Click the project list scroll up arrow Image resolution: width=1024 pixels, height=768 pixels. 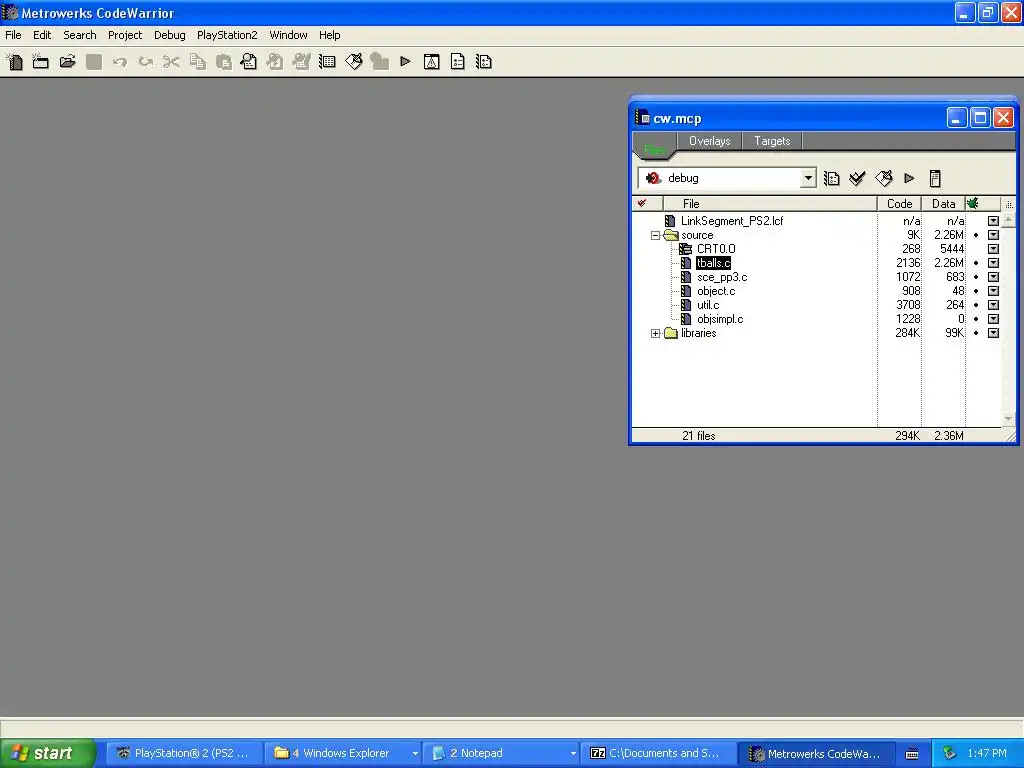click(x=1008, y=220)
